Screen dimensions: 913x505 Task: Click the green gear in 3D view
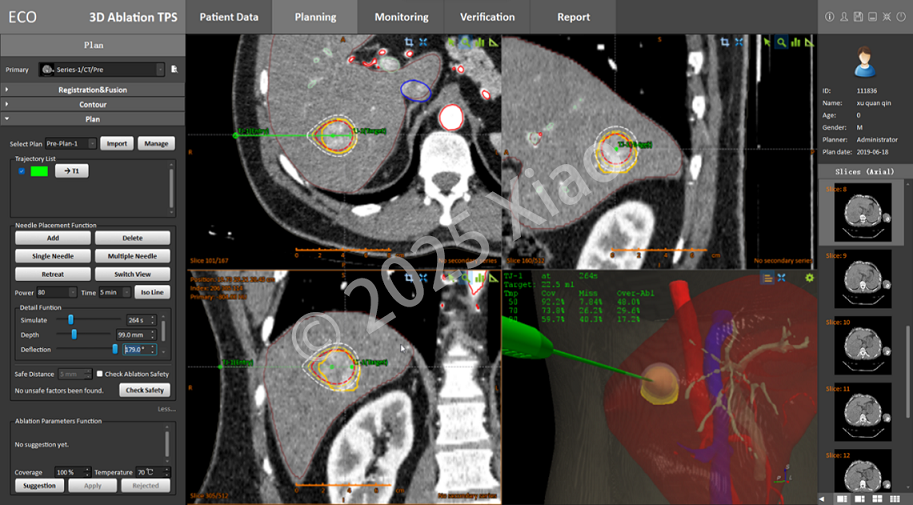(x=809, y=278)
